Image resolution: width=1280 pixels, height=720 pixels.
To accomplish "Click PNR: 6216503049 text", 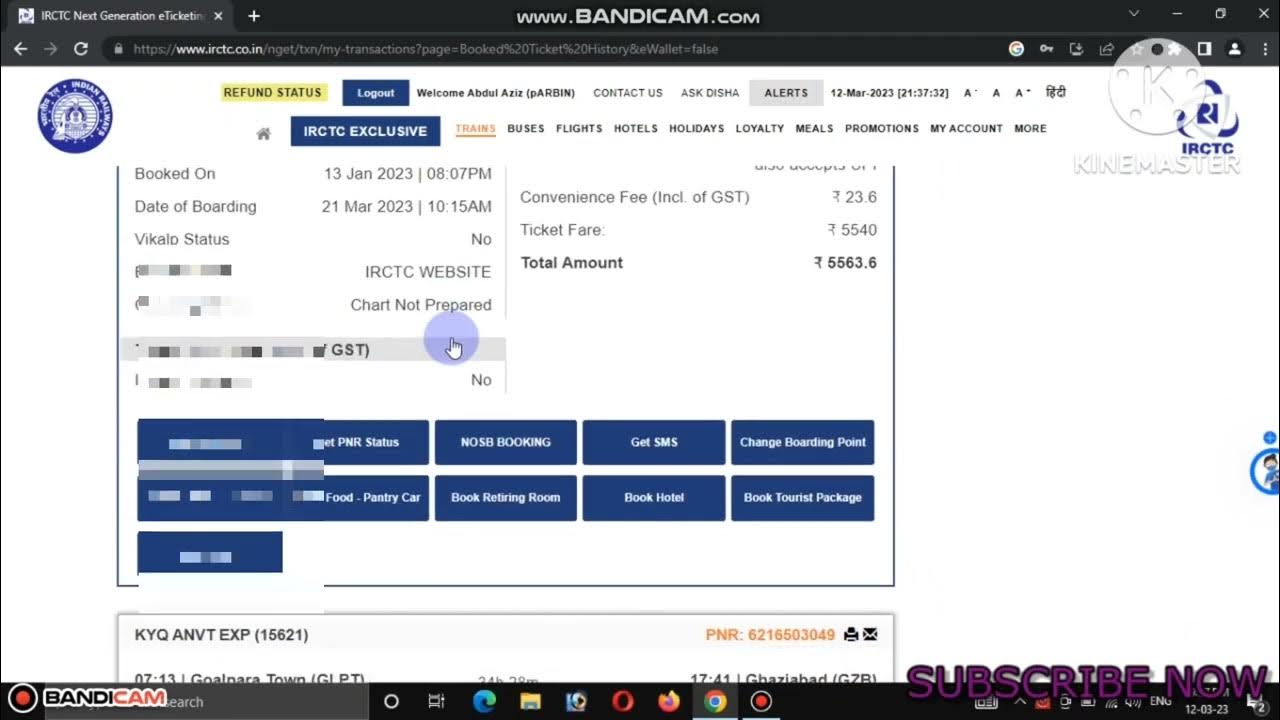I will pos(770,635).
